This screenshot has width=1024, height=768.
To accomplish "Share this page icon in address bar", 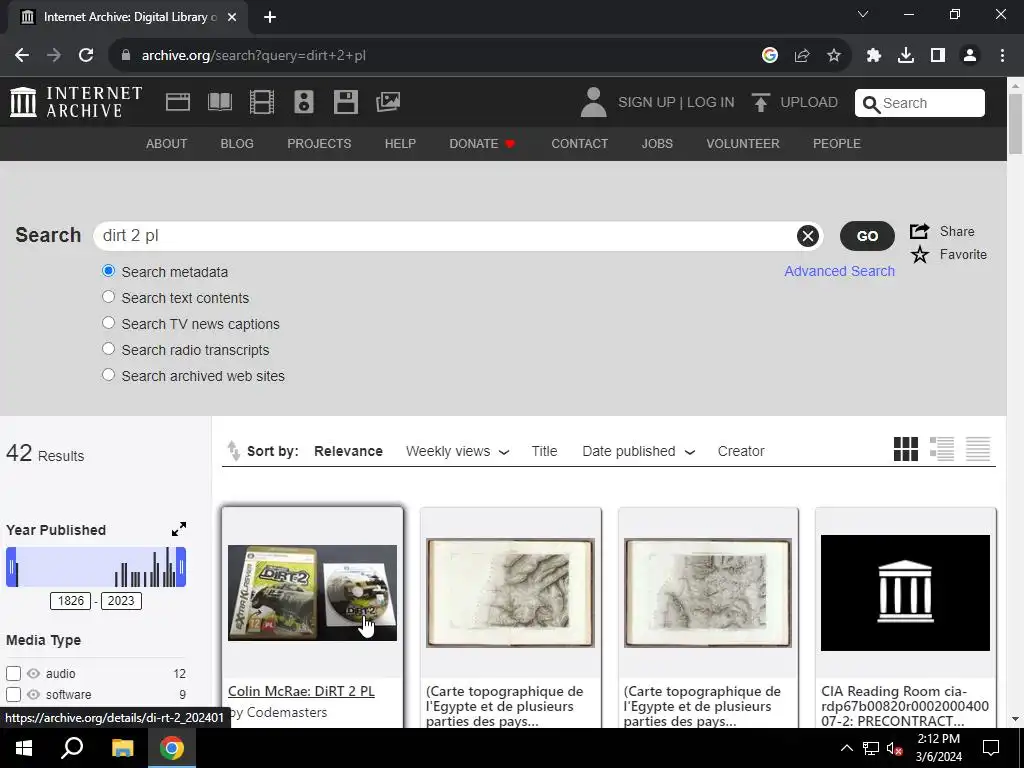I will [802, 56].
